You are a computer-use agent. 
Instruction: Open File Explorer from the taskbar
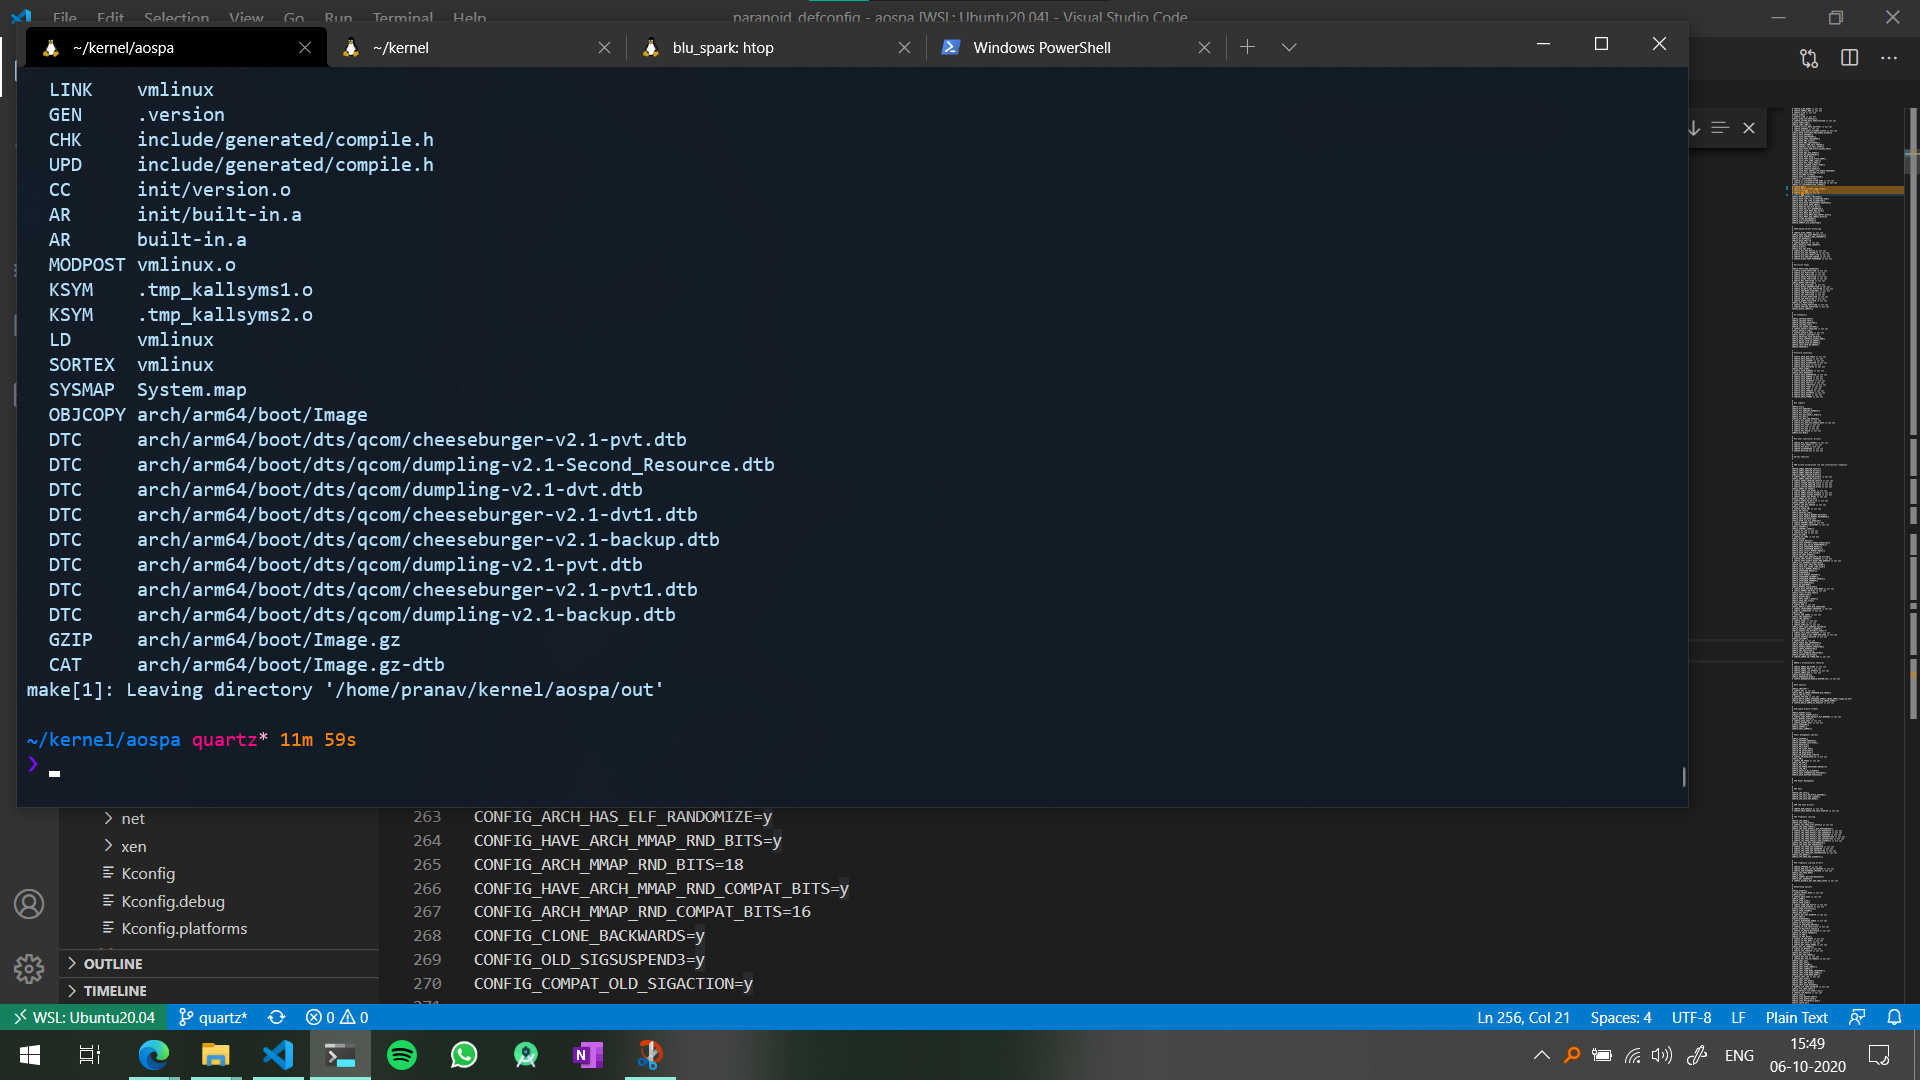(215, 1055)
